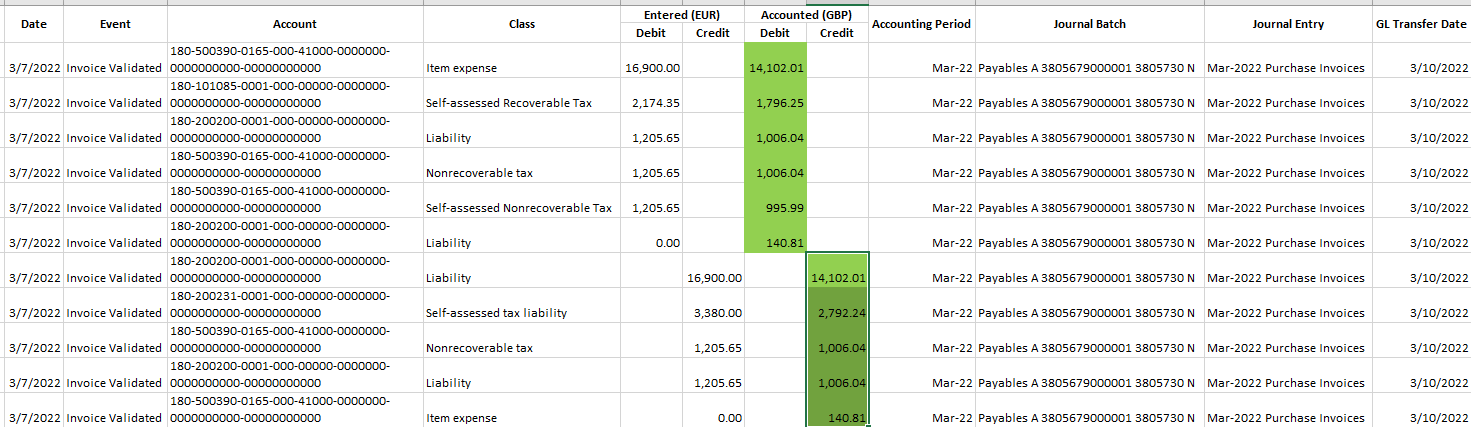Viewport: 1471px width, 427px height.
Task: Click the Accounted (GBP) header cell
Action: point(806,15)
